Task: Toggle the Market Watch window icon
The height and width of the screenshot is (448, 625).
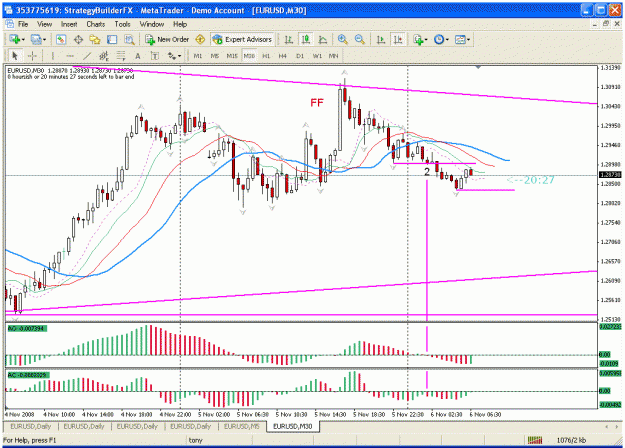Action: coord(61,39)
